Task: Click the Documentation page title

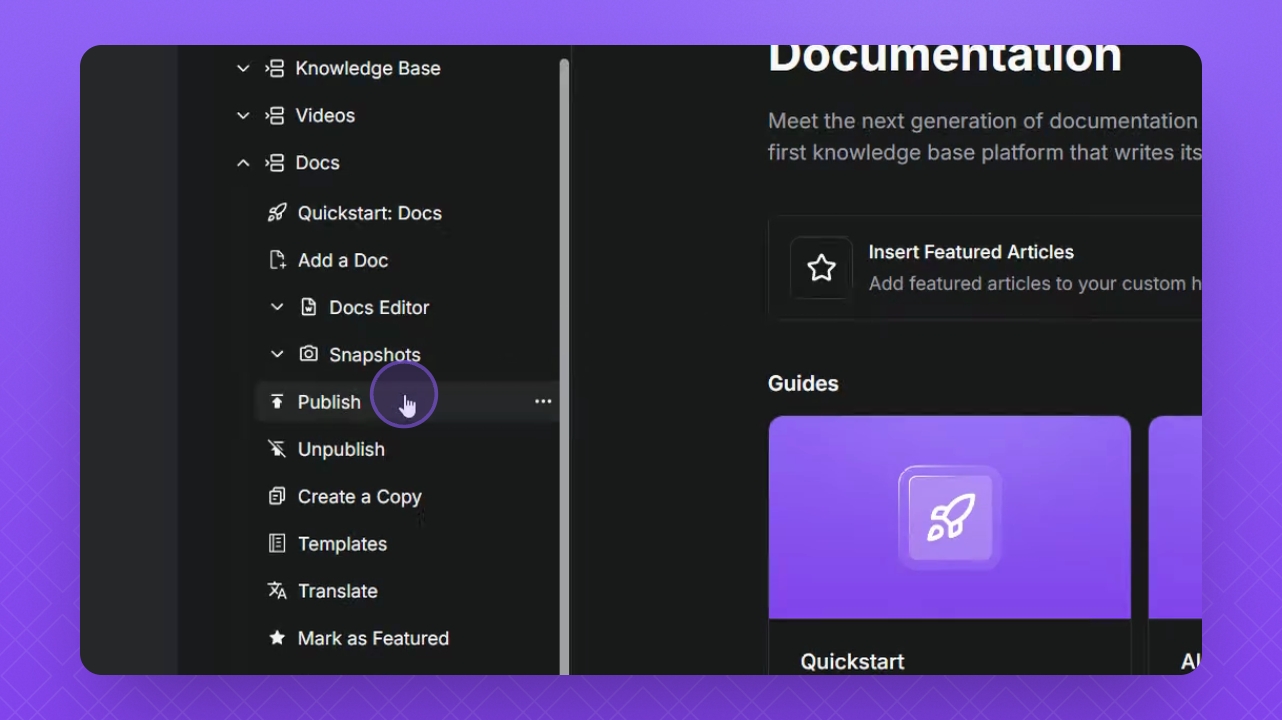Action: tap(945, 58)
